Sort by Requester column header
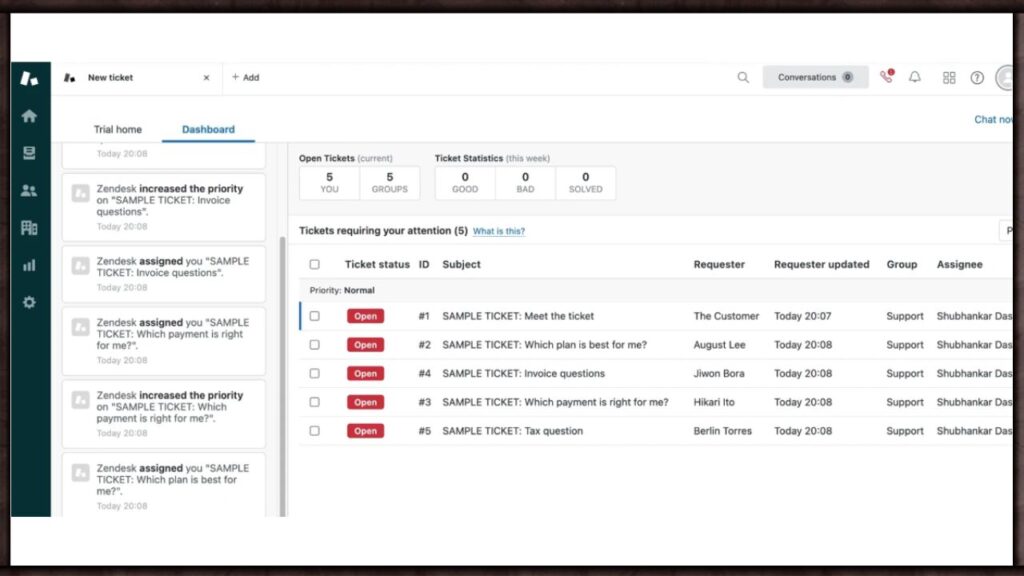The width and height of the screenshot is (1024, 576). click(x=719, y=264)
